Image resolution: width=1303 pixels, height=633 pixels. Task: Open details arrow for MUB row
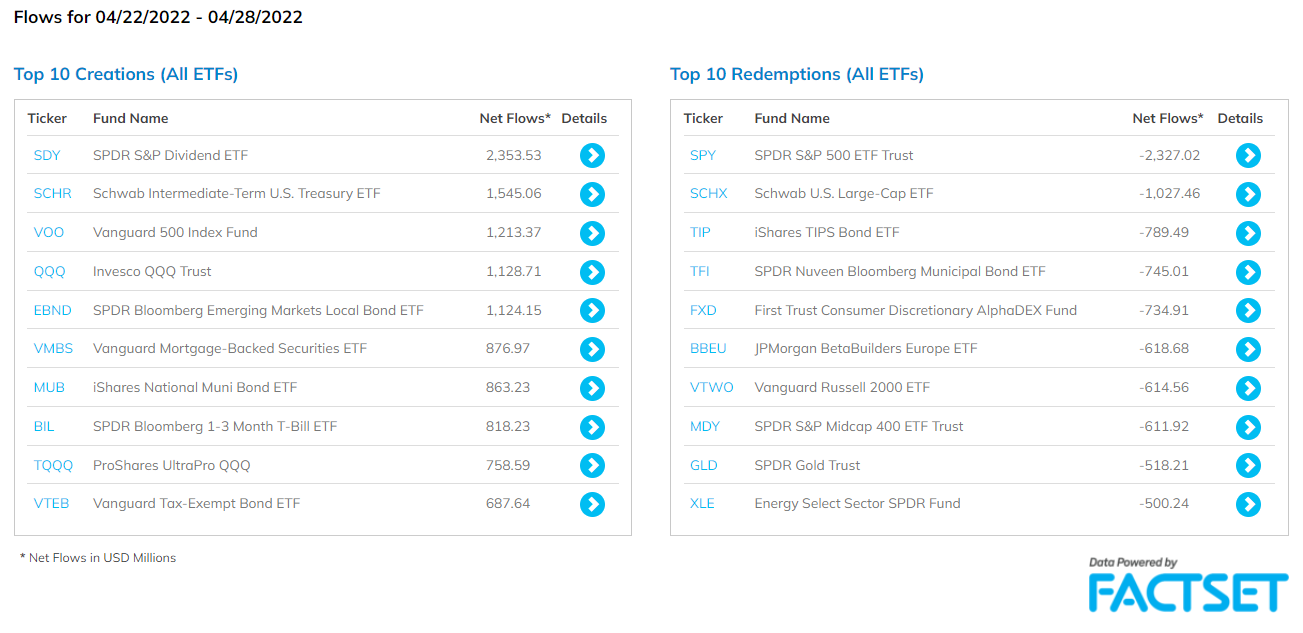(593, 388)
